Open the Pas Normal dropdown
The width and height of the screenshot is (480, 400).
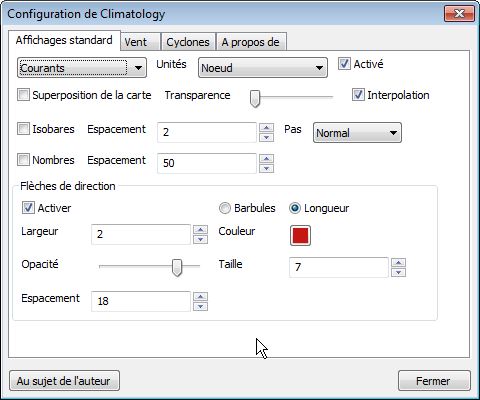coord(357,133)
